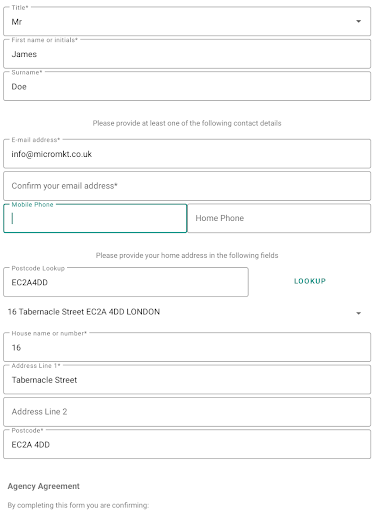
Task: Focus the First name or initials field
Action: pos(187,54)
